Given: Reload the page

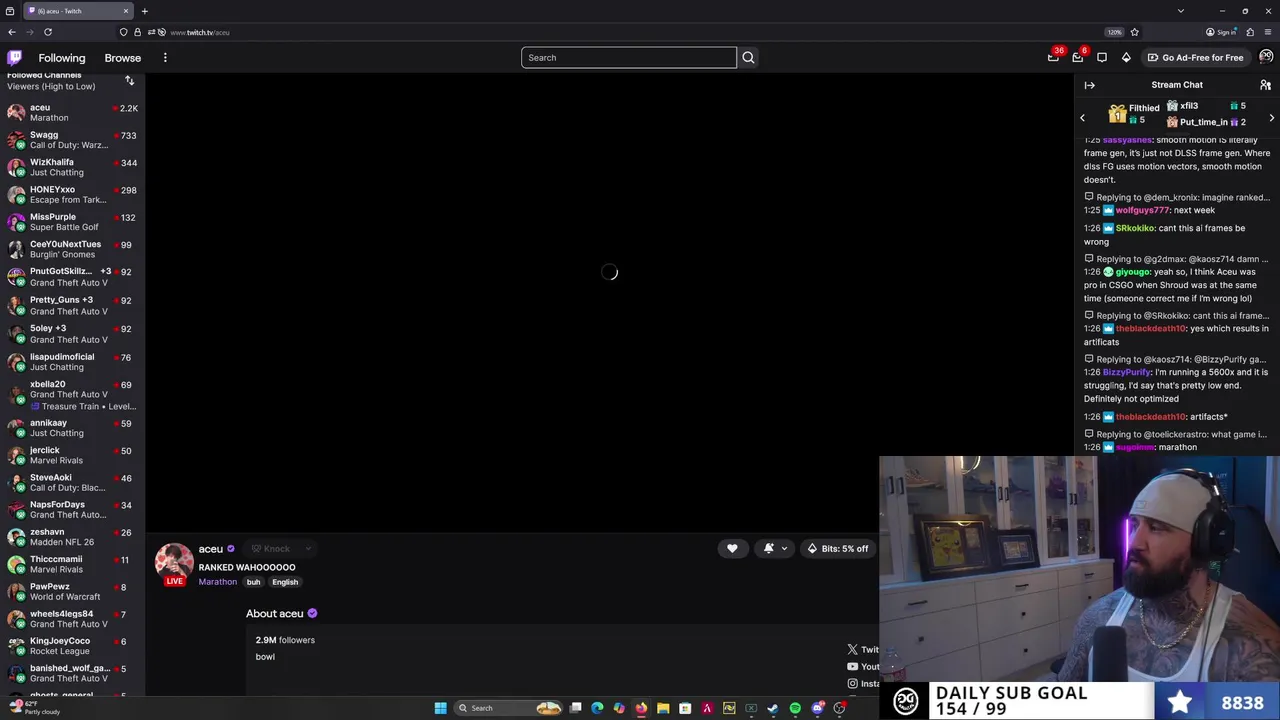Looking at the screenshot, I should (x=47, y=32).
